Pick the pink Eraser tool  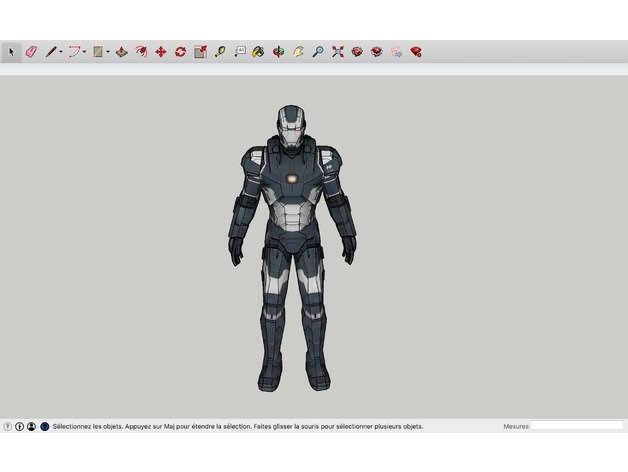click(x=31, y=52)
